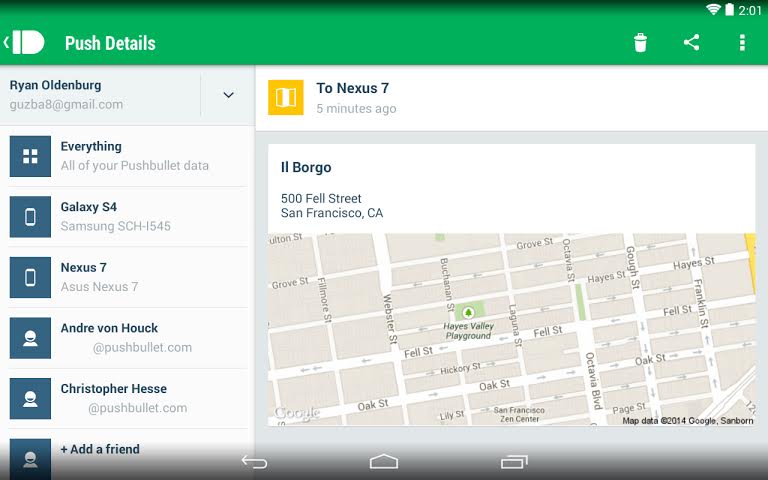Select the Galaxy S4 device icon
The width and height of the screenshot is (768, 480).
click(30, 217)
